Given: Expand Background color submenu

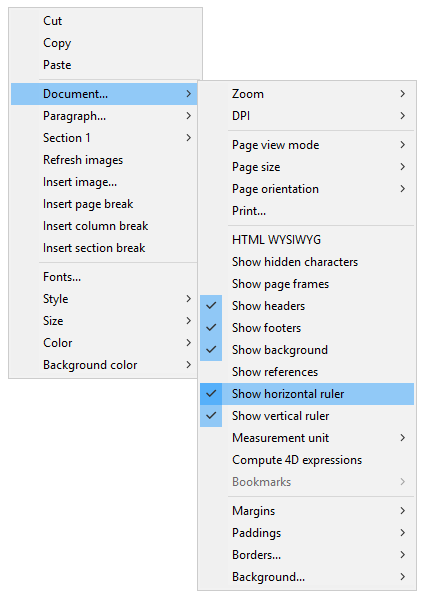Looking at the screenshot, I should point(104,365).
